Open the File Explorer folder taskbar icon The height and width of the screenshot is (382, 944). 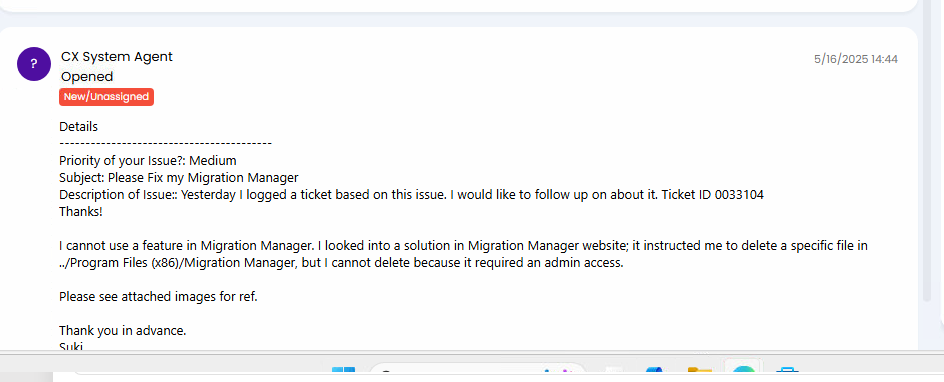700,374
